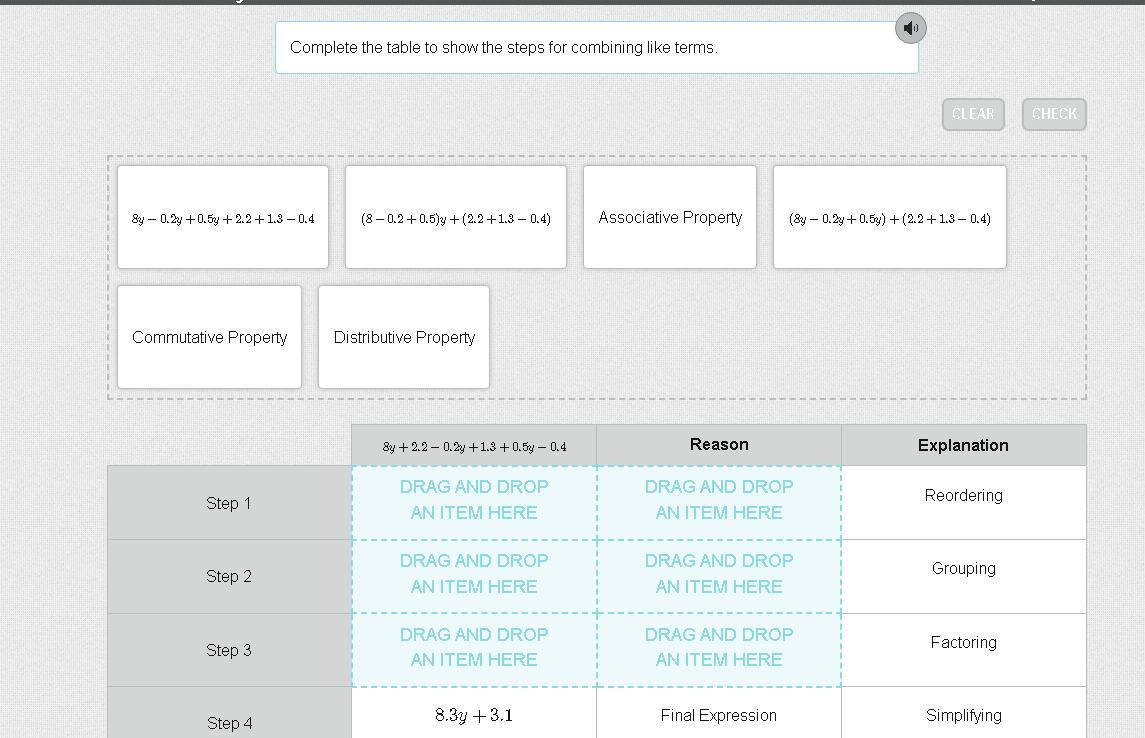Select the (8 − 0.2 + 0.5)y factored expression card
Image resolution: width=1145 pixels, height=738 pixels.
(456, 217)
